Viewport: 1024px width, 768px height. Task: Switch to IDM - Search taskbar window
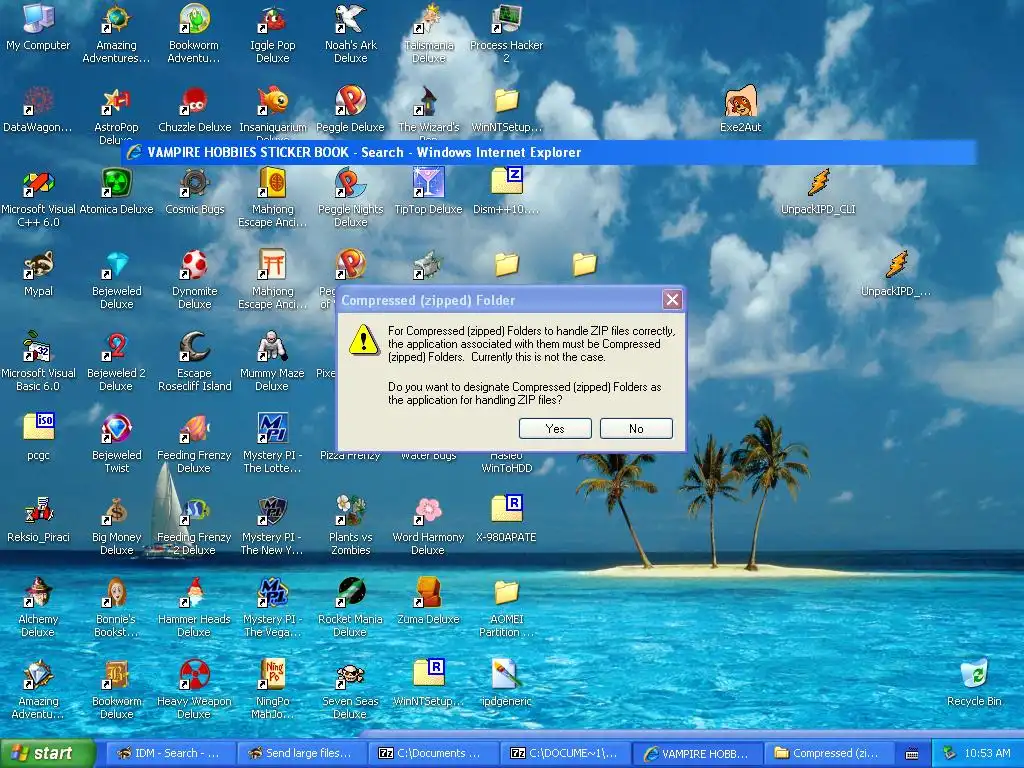pyautogui.click(x=170, y=754)
